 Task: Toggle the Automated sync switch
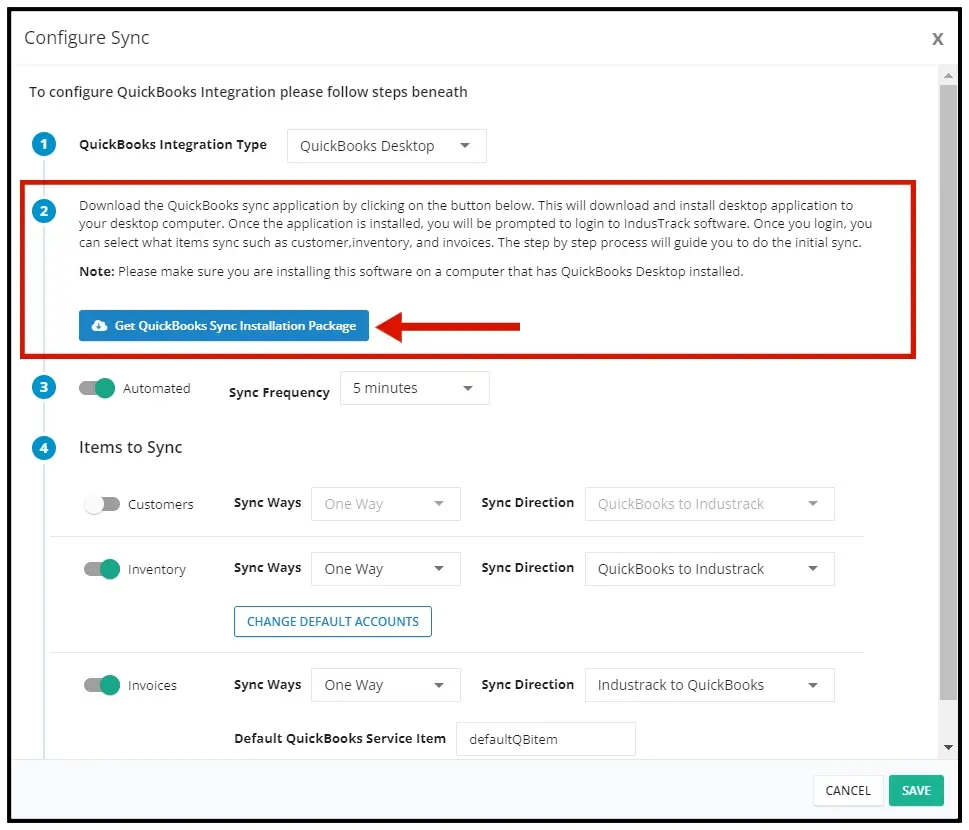(97, 388)
